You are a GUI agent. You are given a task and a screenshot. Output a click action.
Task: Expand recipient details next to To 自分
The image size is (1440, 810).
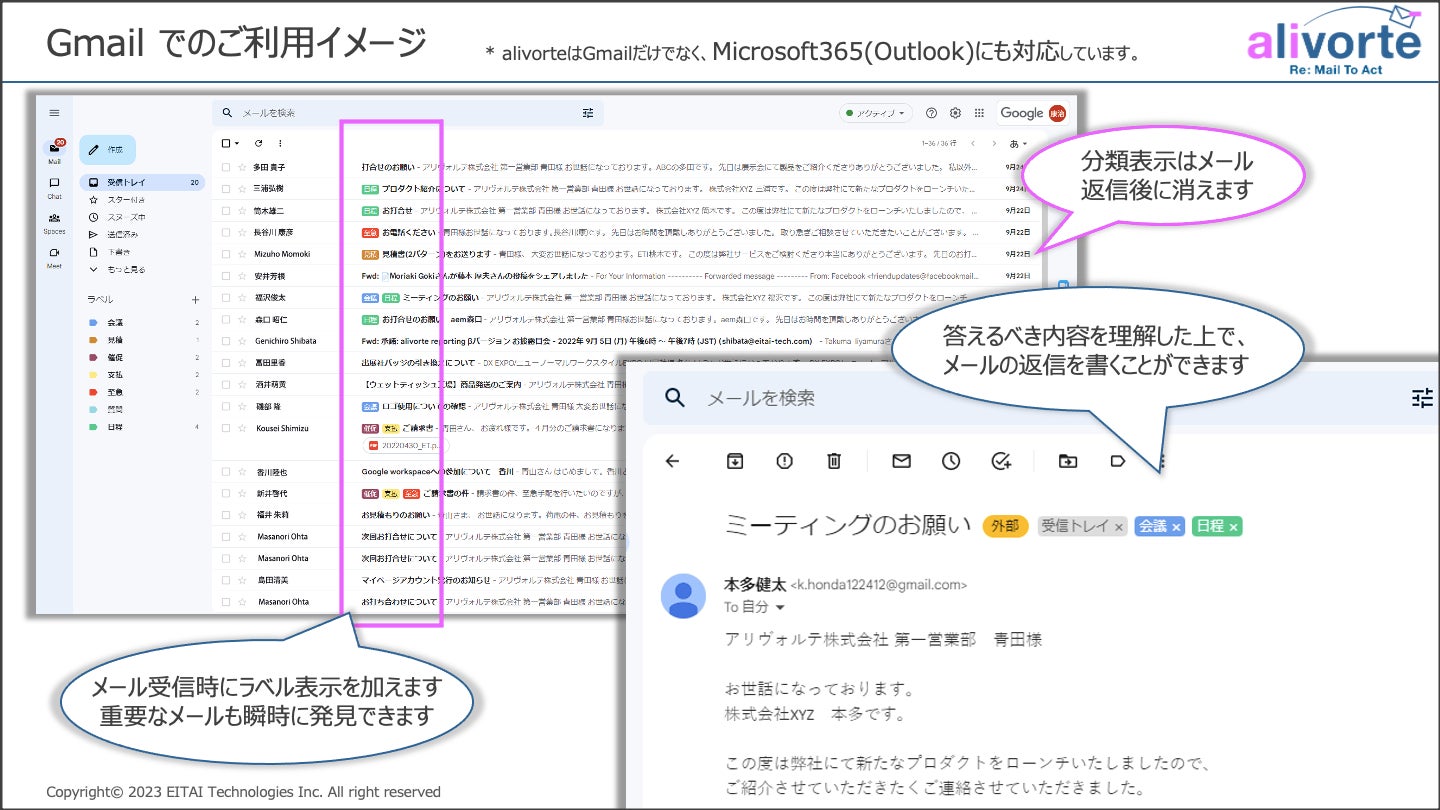tap(781, 608)
